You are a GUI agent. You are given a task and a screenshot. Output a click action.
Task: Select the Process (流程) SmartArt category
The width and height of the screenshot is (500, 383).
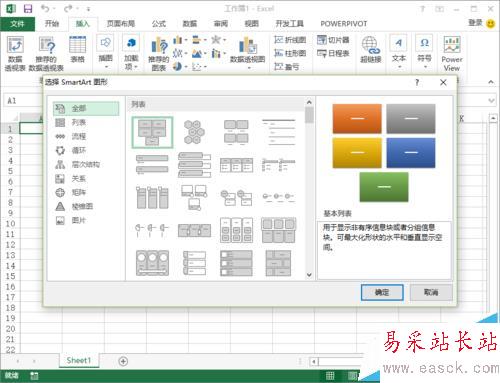(x=86, y=136)
